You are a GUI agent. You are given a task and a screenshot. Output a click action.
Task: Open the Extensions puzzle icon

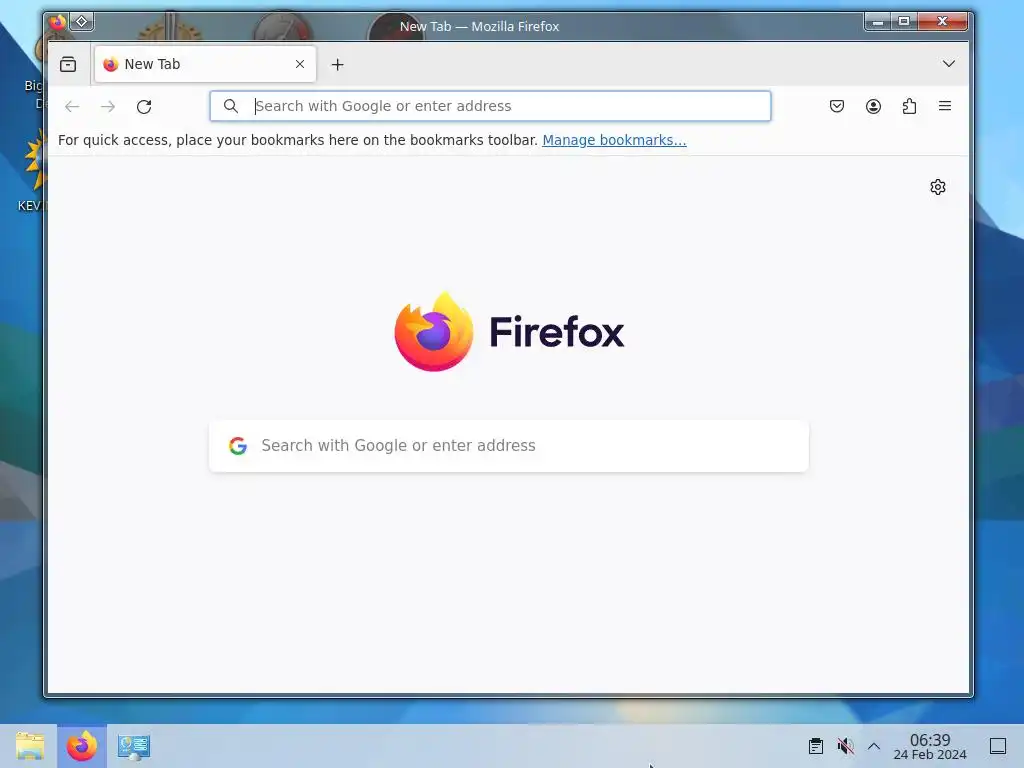pyautogui.click(x=909, y=106)
